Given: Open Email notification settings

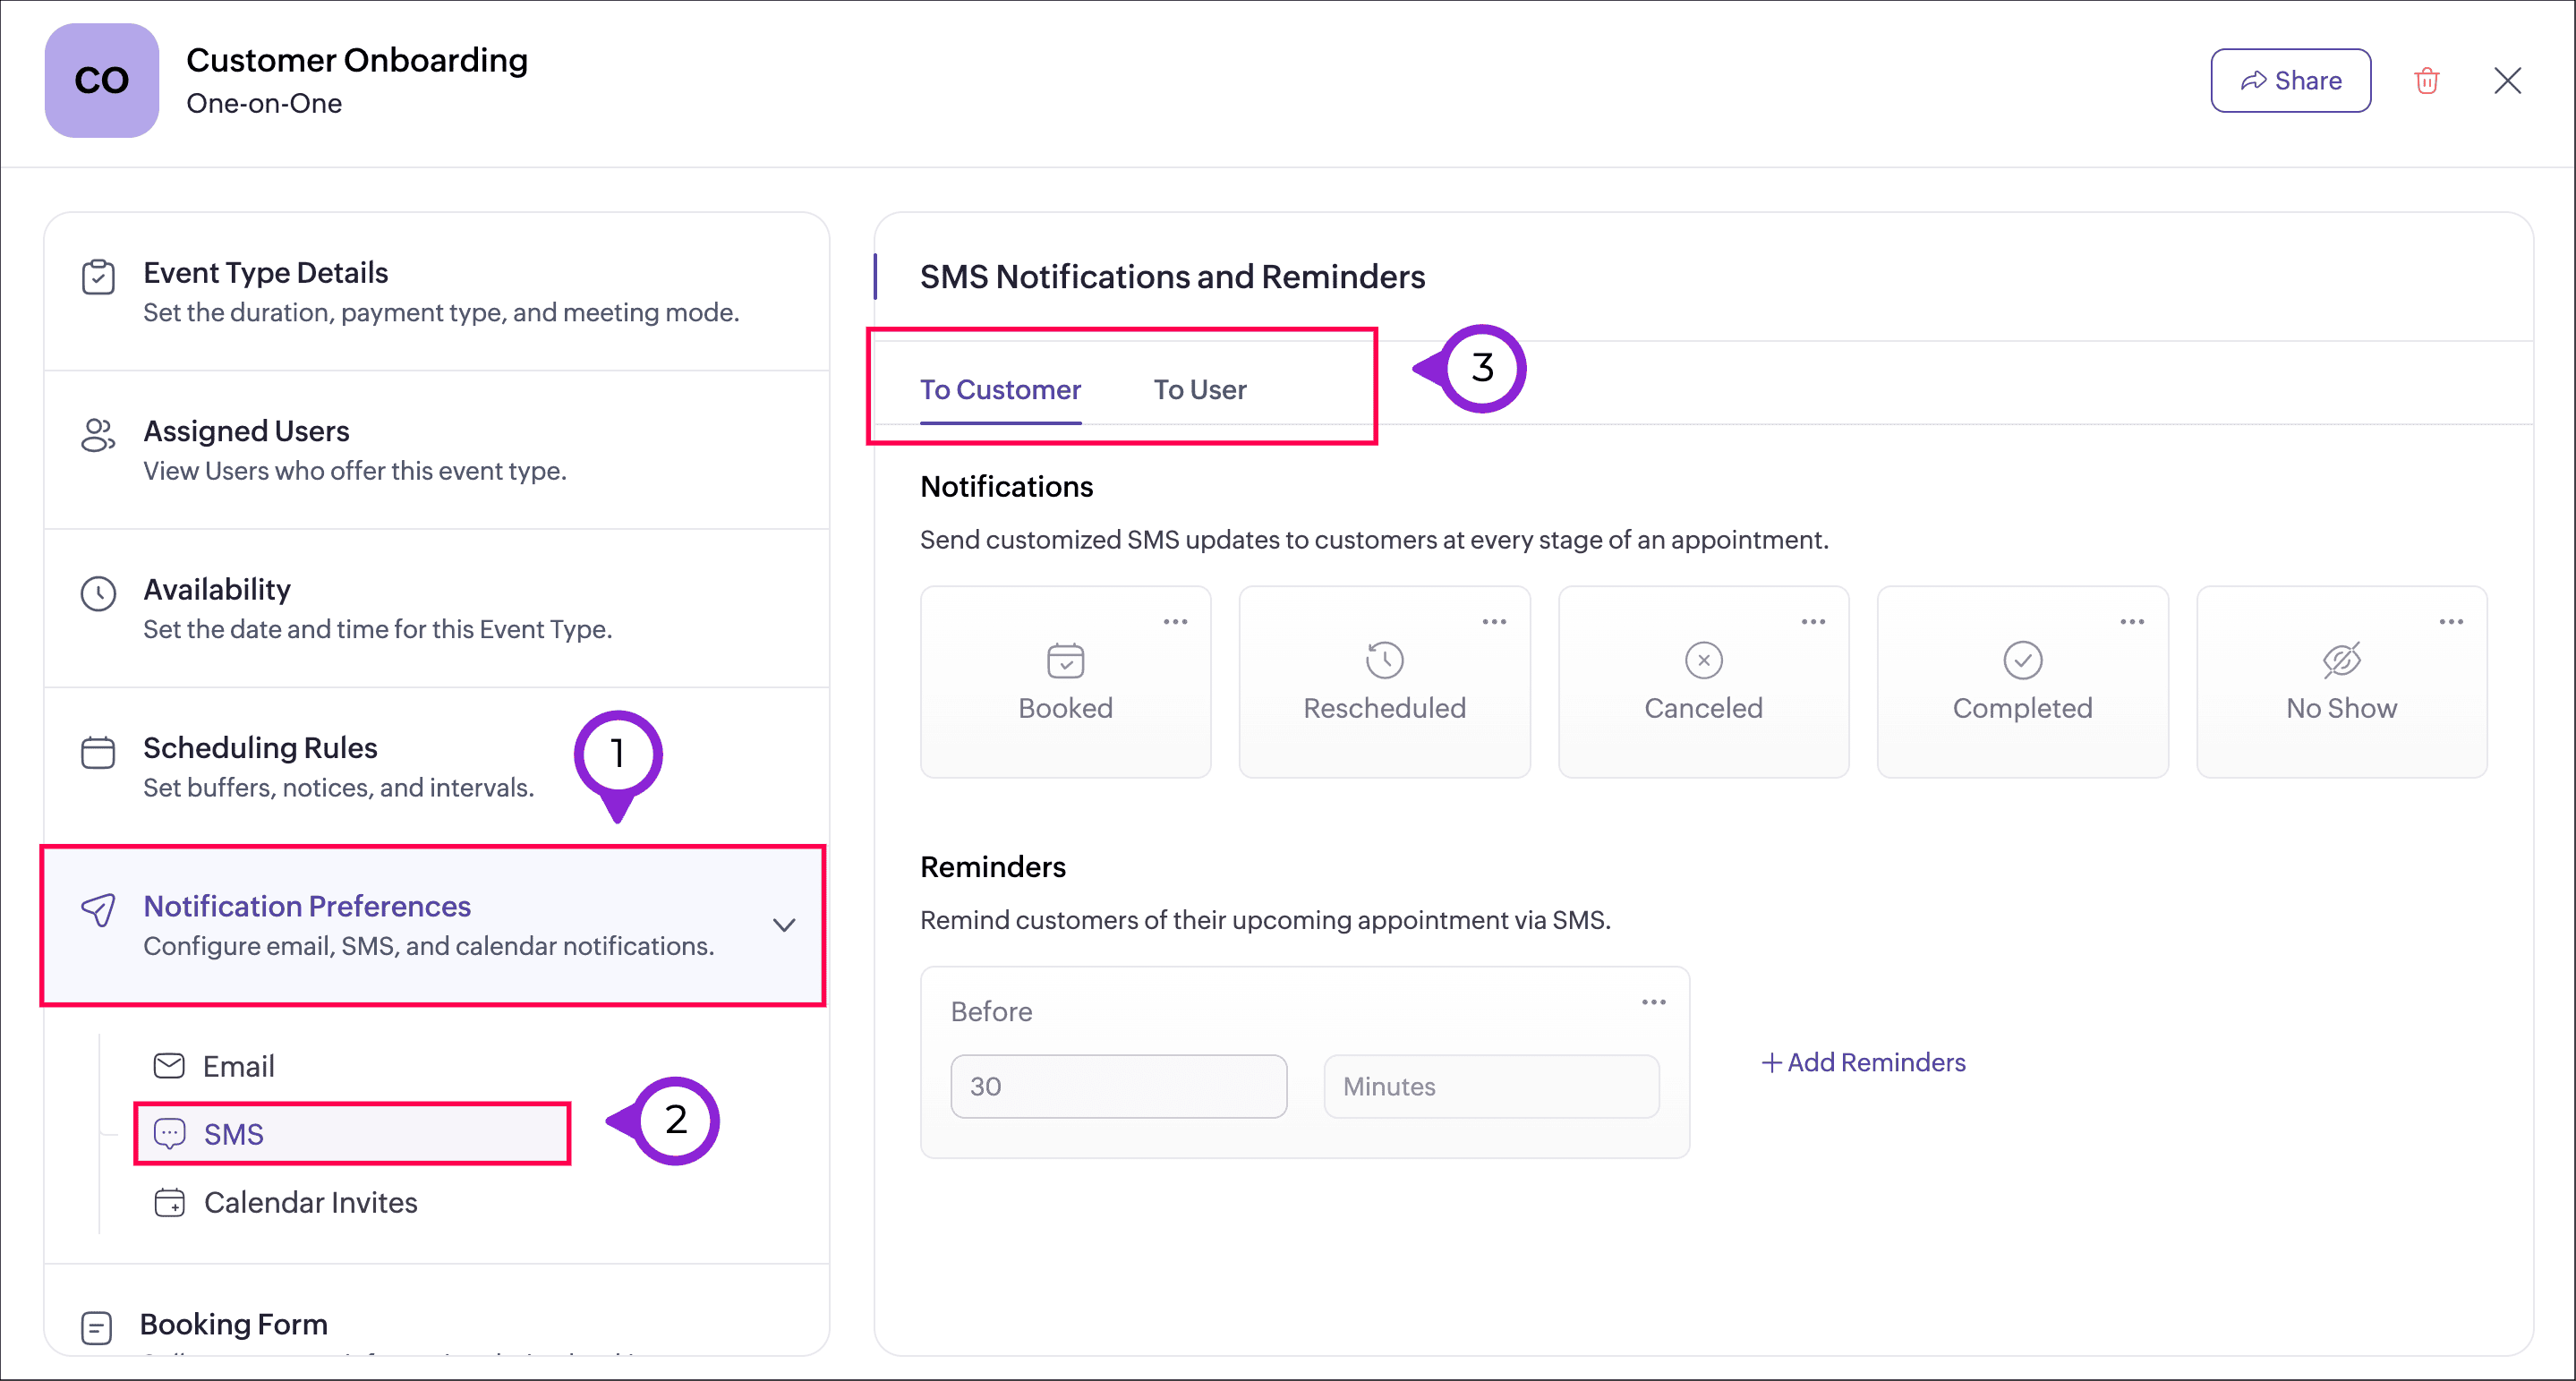Looking at the screenshot, I should [238, 1066].
